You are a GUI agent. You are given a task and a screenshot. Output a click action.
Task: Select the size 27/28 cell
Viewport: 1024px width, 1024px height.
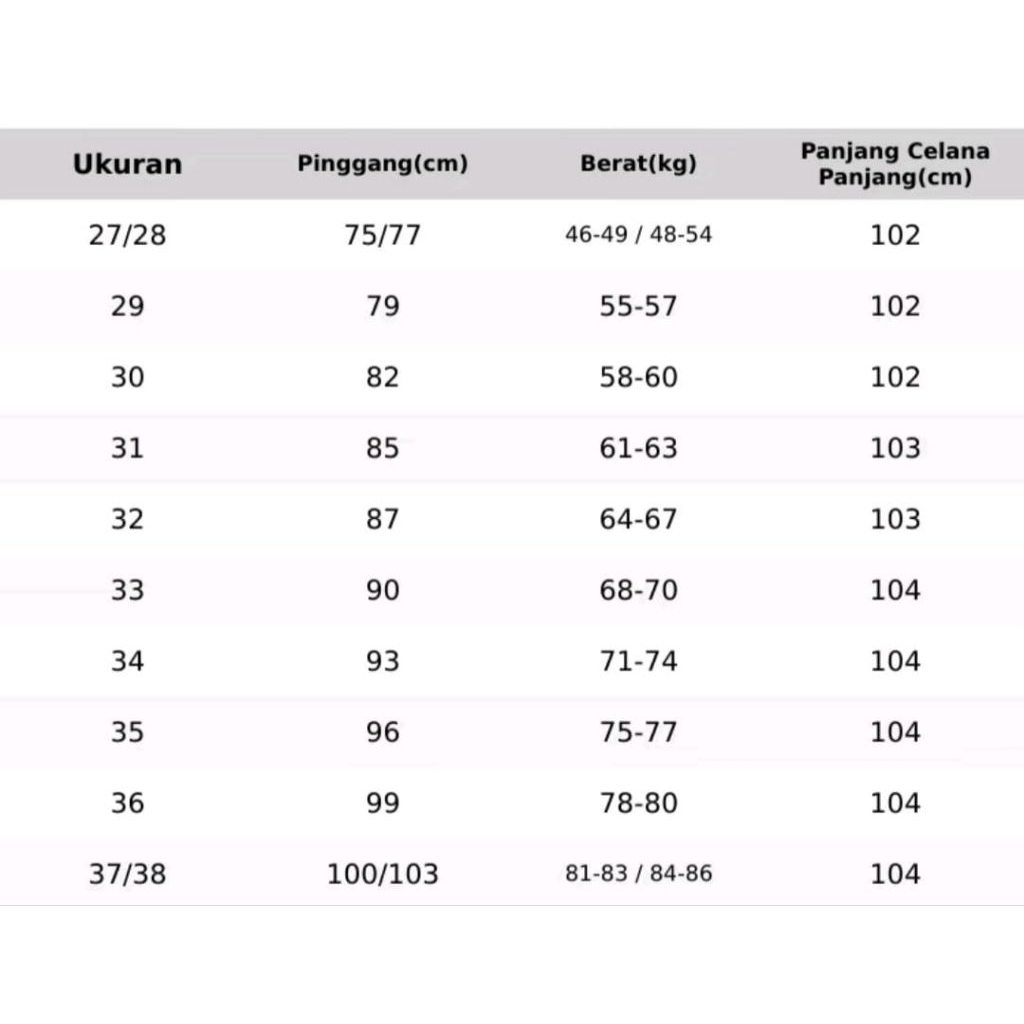[127, 235]
